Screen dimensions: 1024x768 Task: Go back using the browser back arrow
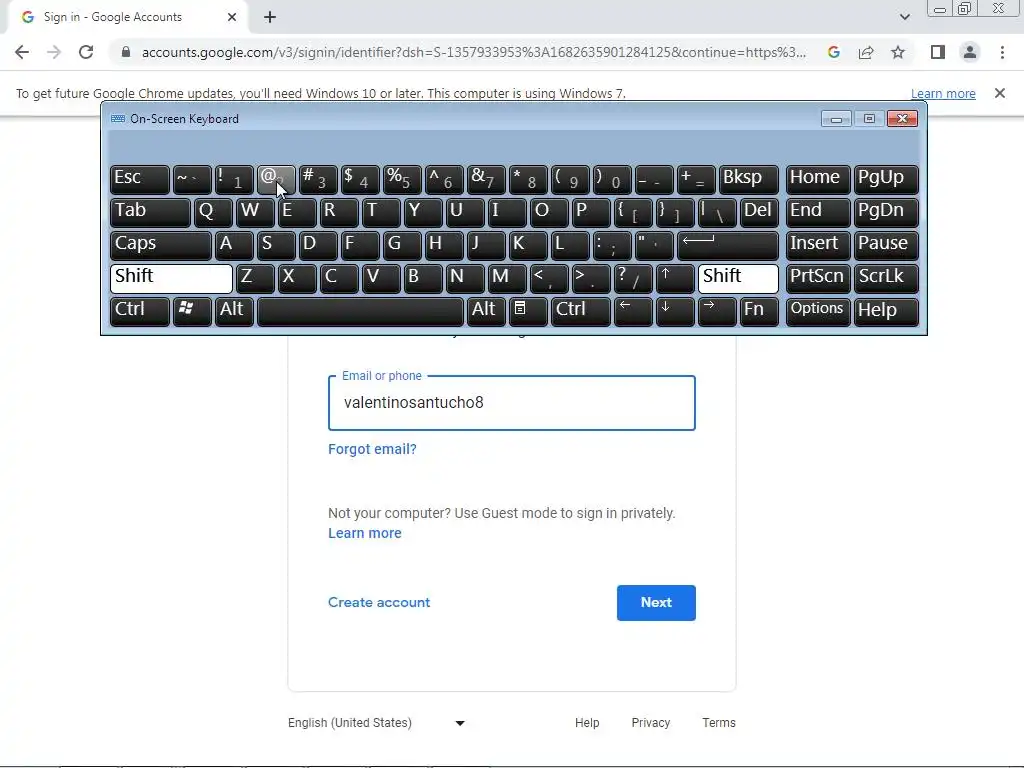click(x=22, y=52)
